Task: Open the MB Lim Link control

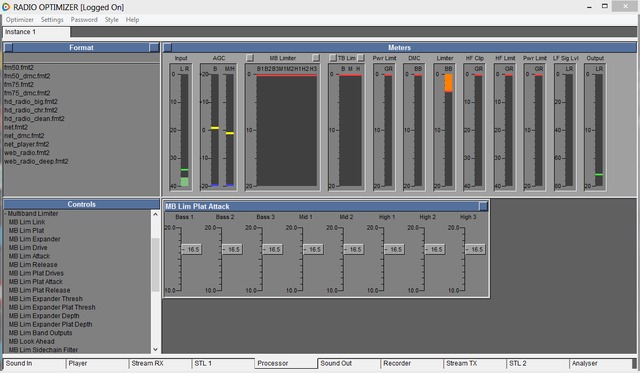Action: 27,222
